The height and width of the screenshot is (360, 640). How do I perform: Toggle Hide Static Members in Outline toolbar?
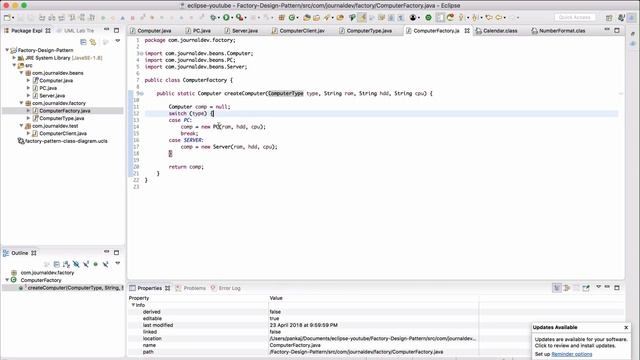(x=86, y=264)
